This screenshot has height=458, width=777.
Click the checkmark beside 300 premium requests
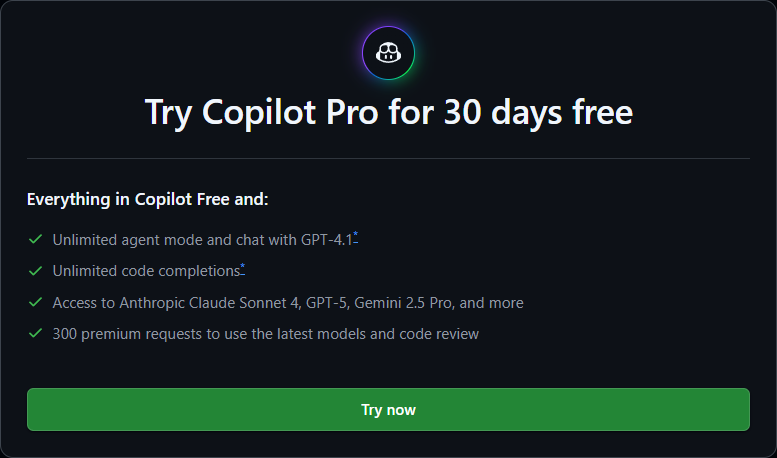pyautogui.click(x=35, y=333)
